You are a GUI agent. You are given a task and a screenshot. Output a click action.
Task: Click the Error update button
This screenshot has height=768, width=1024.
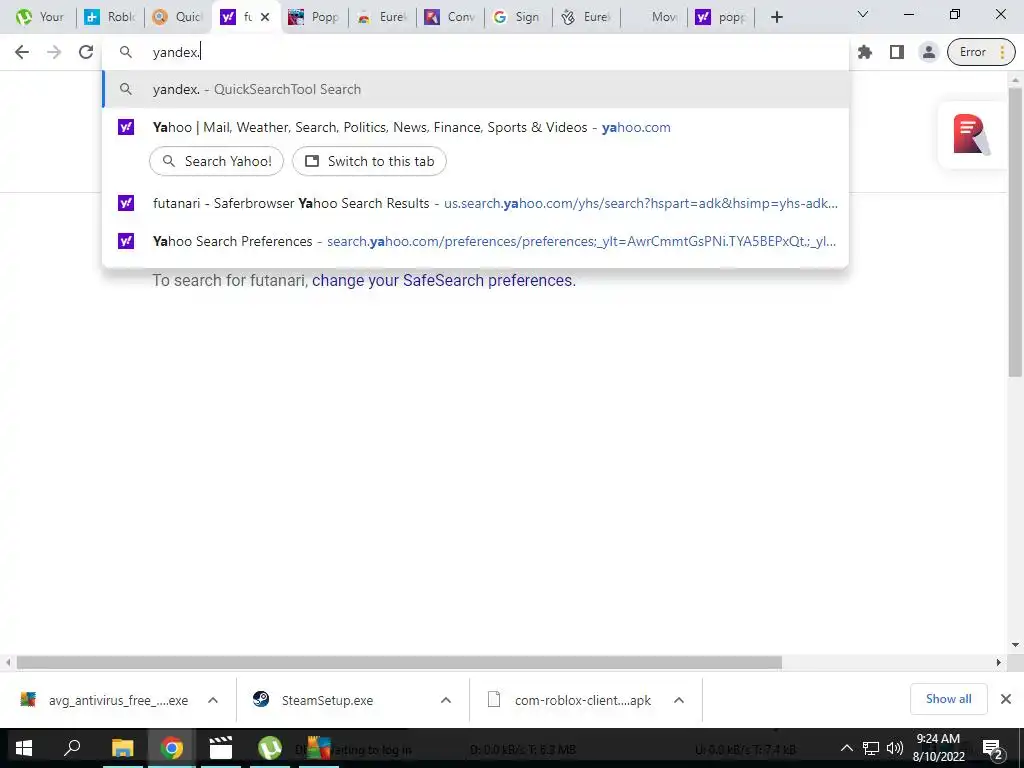pos(981,52)
